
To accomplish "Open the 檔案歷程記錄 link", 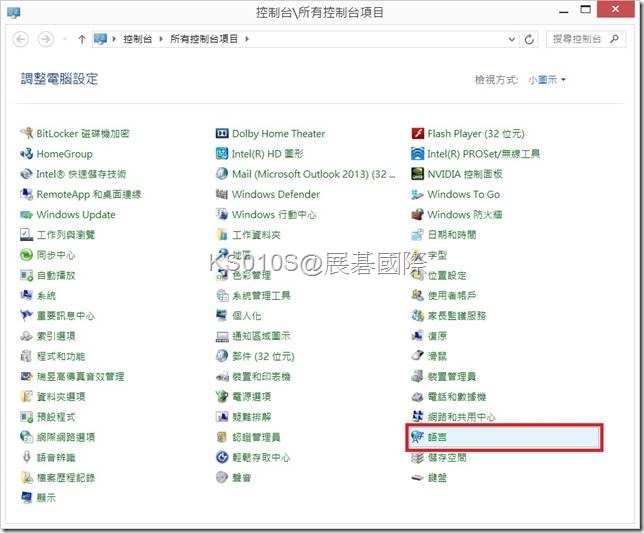I will 66,478.
